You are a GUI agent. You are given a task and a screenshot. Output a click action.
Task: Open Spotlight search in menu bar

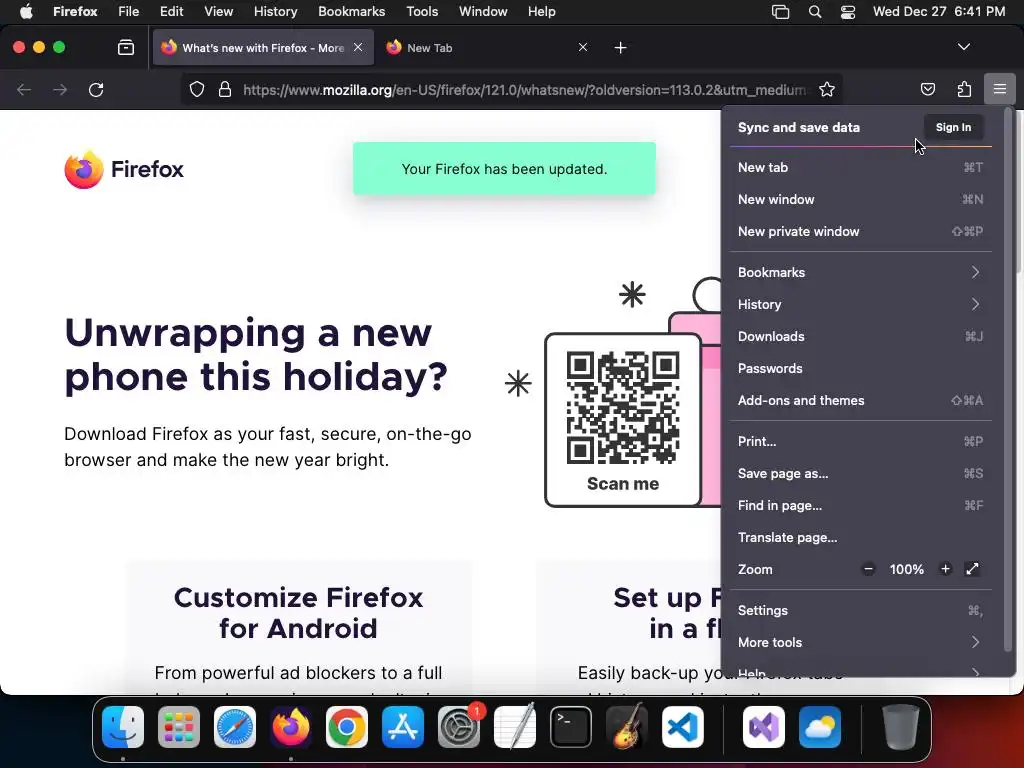coord(814,12)
